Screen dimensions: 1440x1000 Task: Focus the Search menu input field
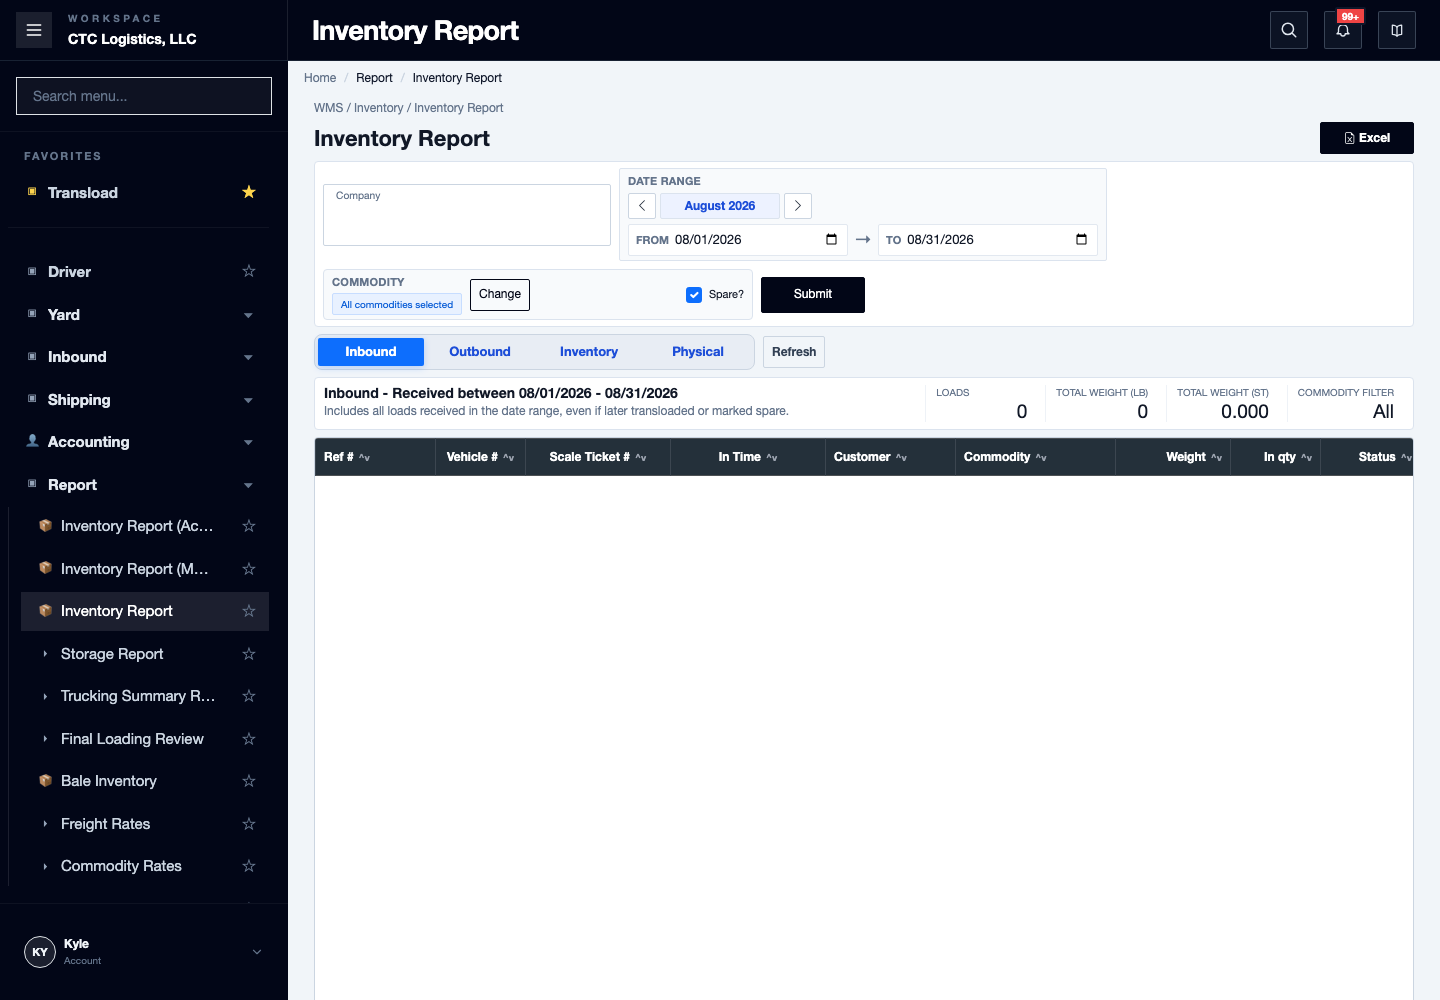(144, 96)
